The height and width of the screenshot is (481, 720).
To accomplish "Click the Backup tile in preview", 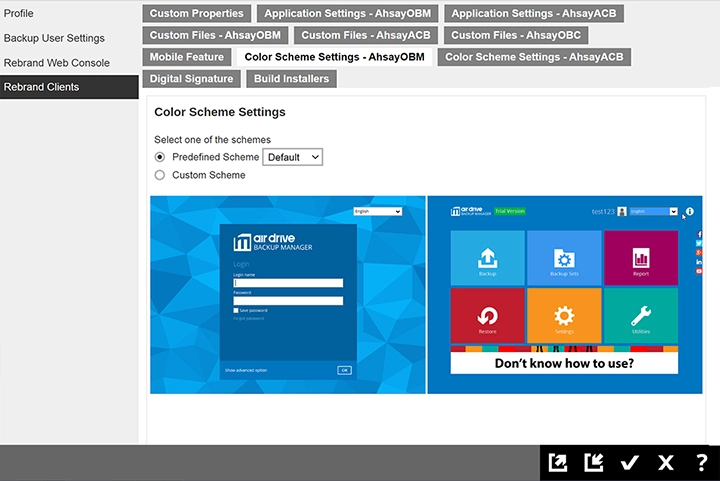I will point(487,258).
